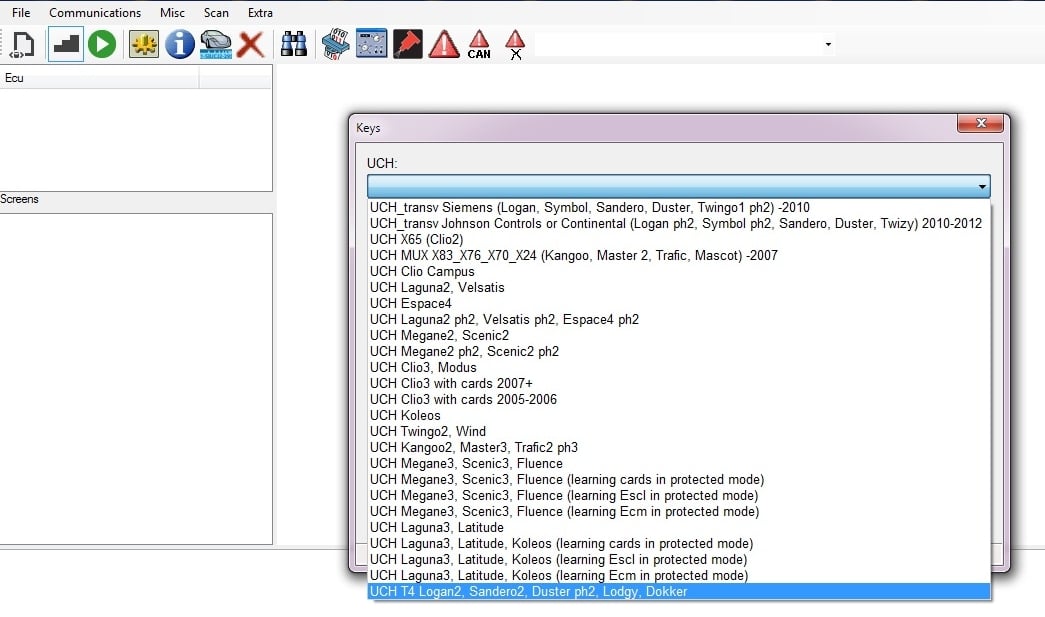Click the red X disconnect icon
1045x617 pixels.
pyautogui.click(x=250, y=44)
